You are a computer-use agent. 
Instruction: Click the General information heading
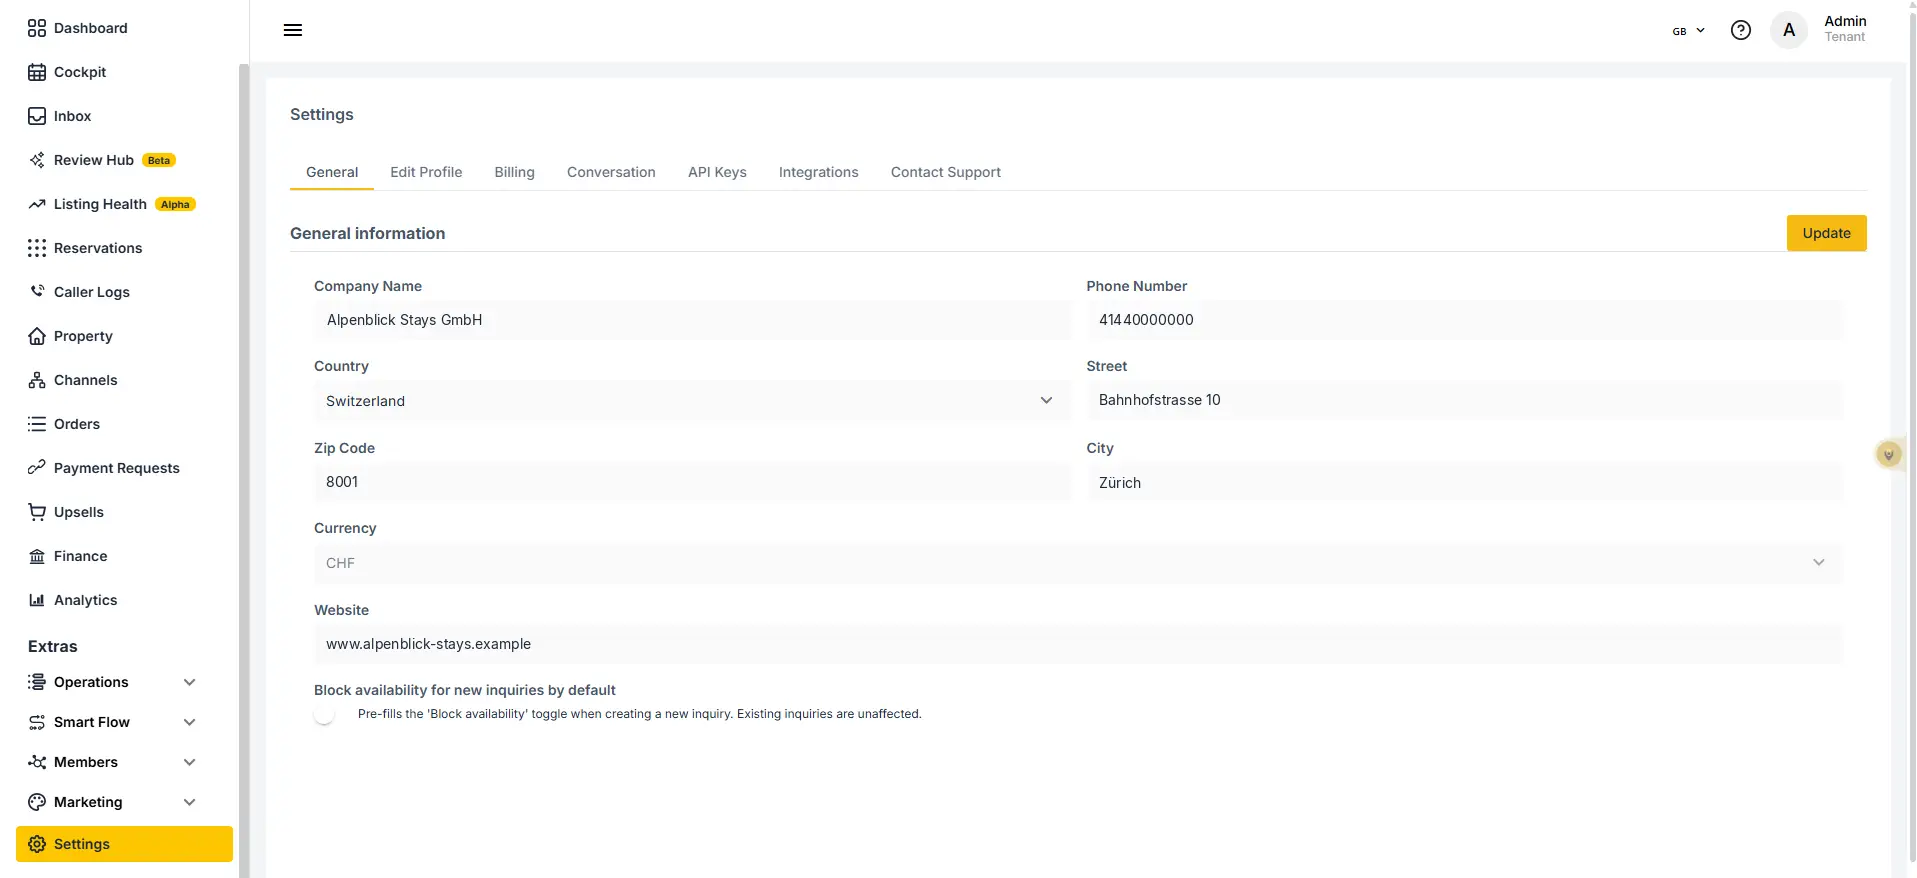point(368,233)
